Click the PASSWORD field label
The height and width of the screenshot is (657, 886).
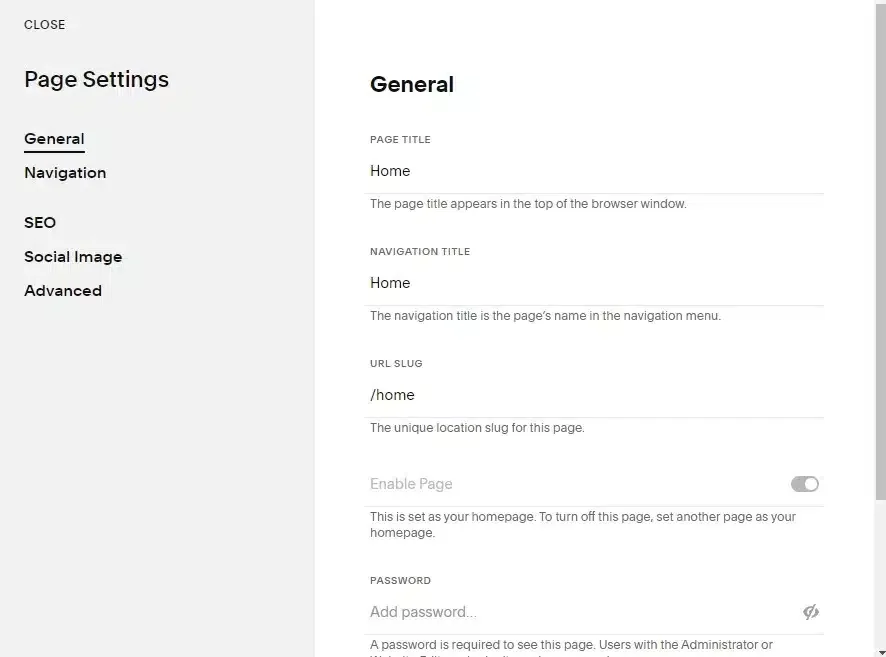pyautogui.click(x=400, y=580)
